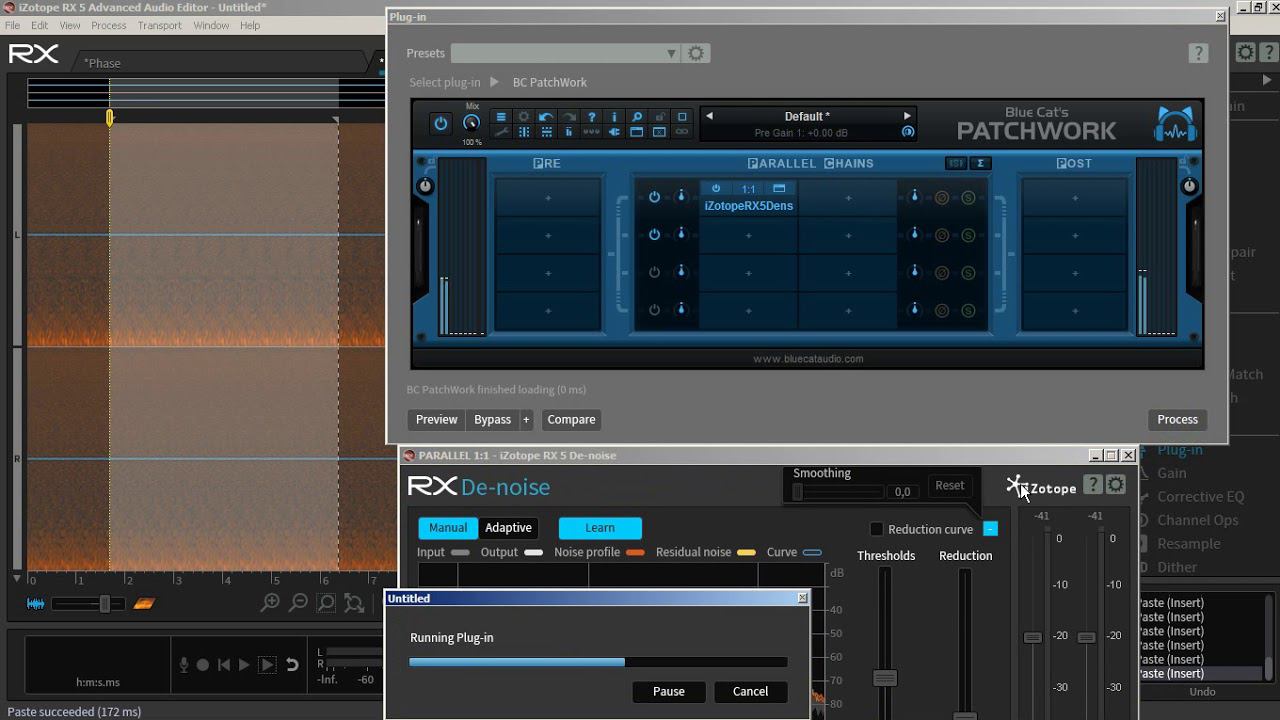Click the Process button
Screen dimensions: 1280x720
point(1177,419)
